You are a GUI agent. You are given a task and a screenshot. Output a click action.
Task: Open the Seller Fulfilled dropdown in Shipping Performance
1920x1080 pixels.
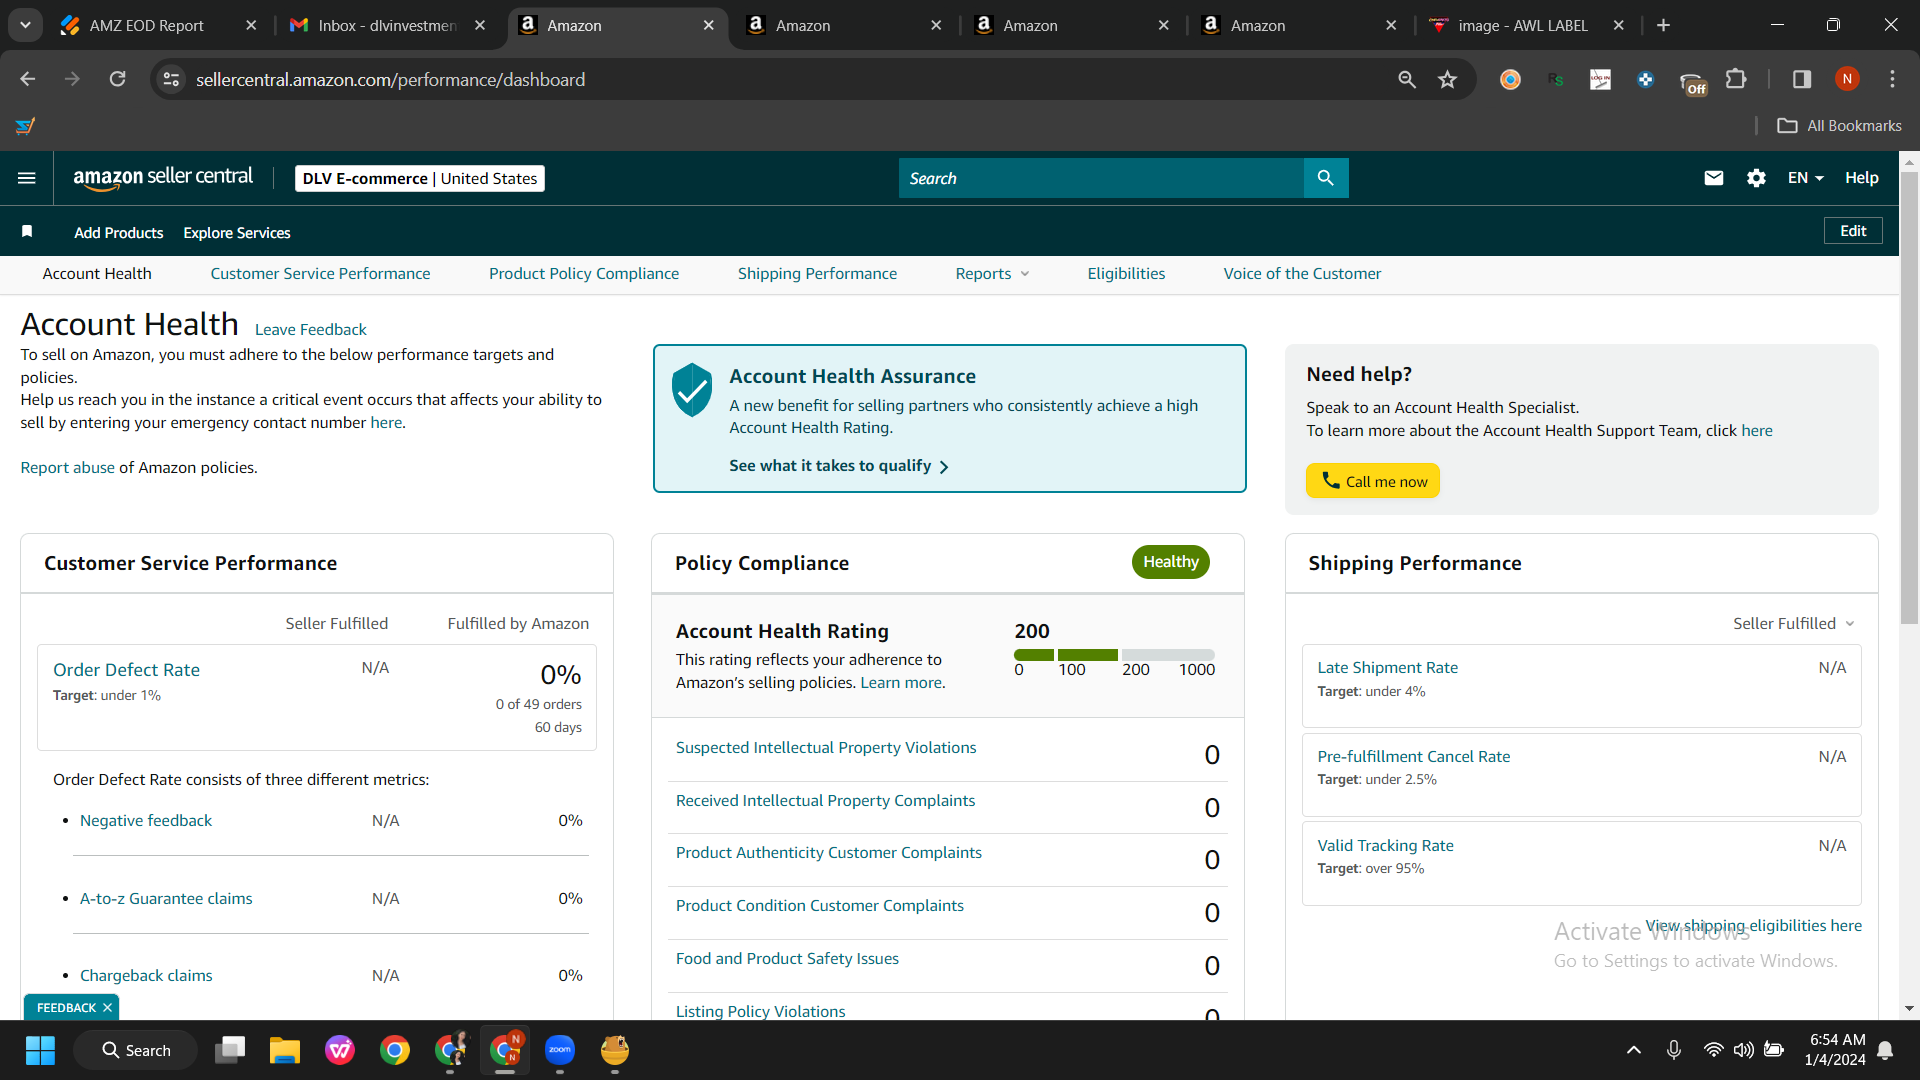coord(1794,623)
